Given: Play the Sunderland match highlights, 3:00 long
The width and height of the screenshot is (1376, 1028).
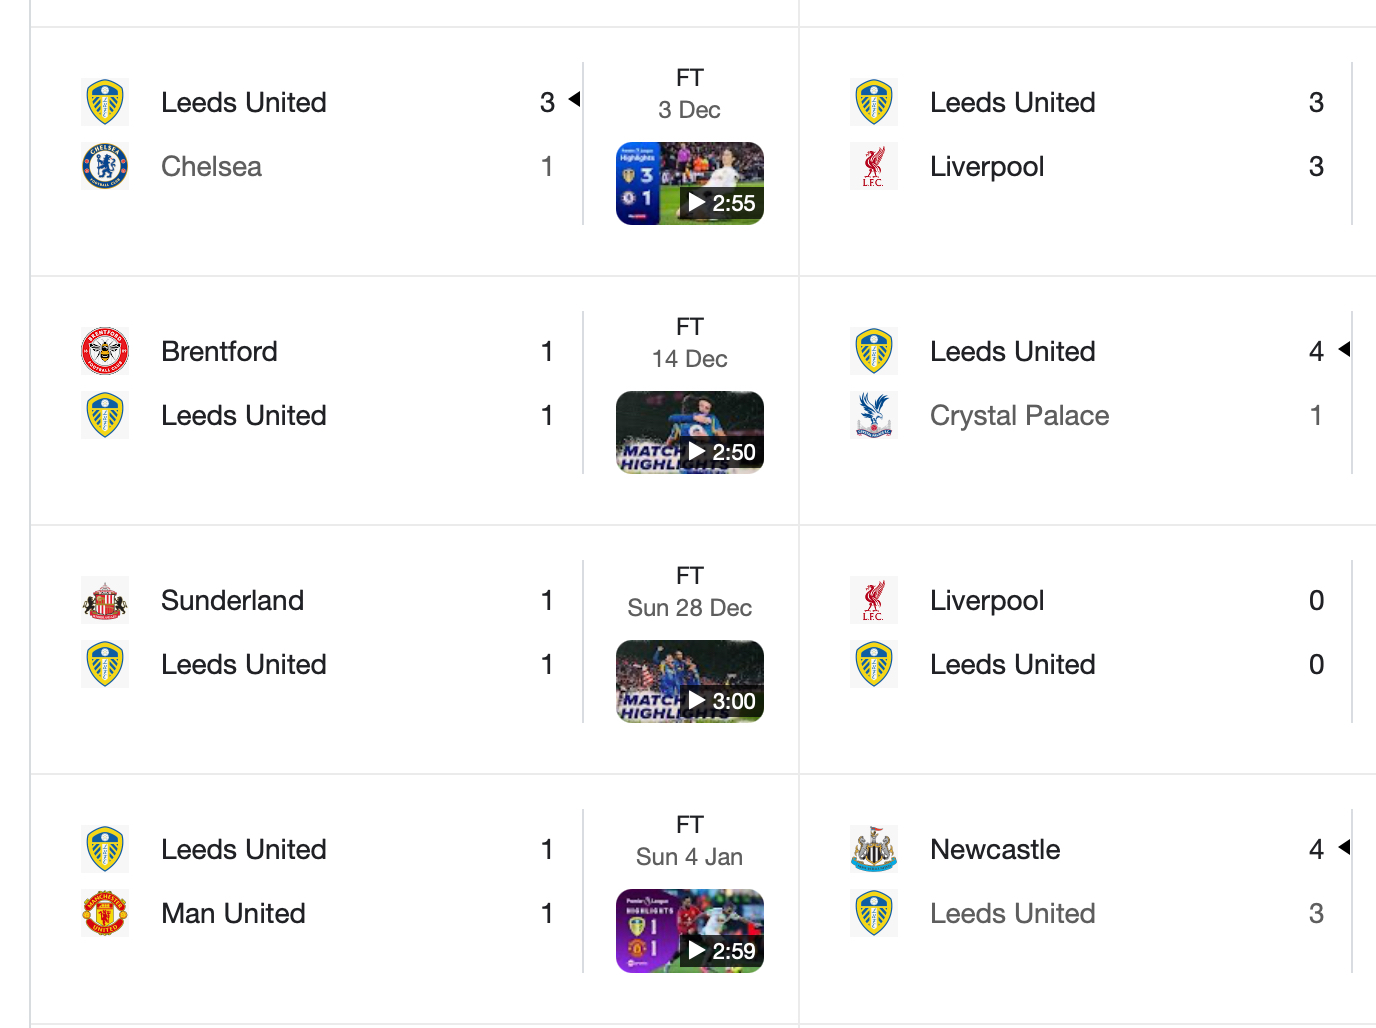Looking at the screenshot, I should 690,682.
